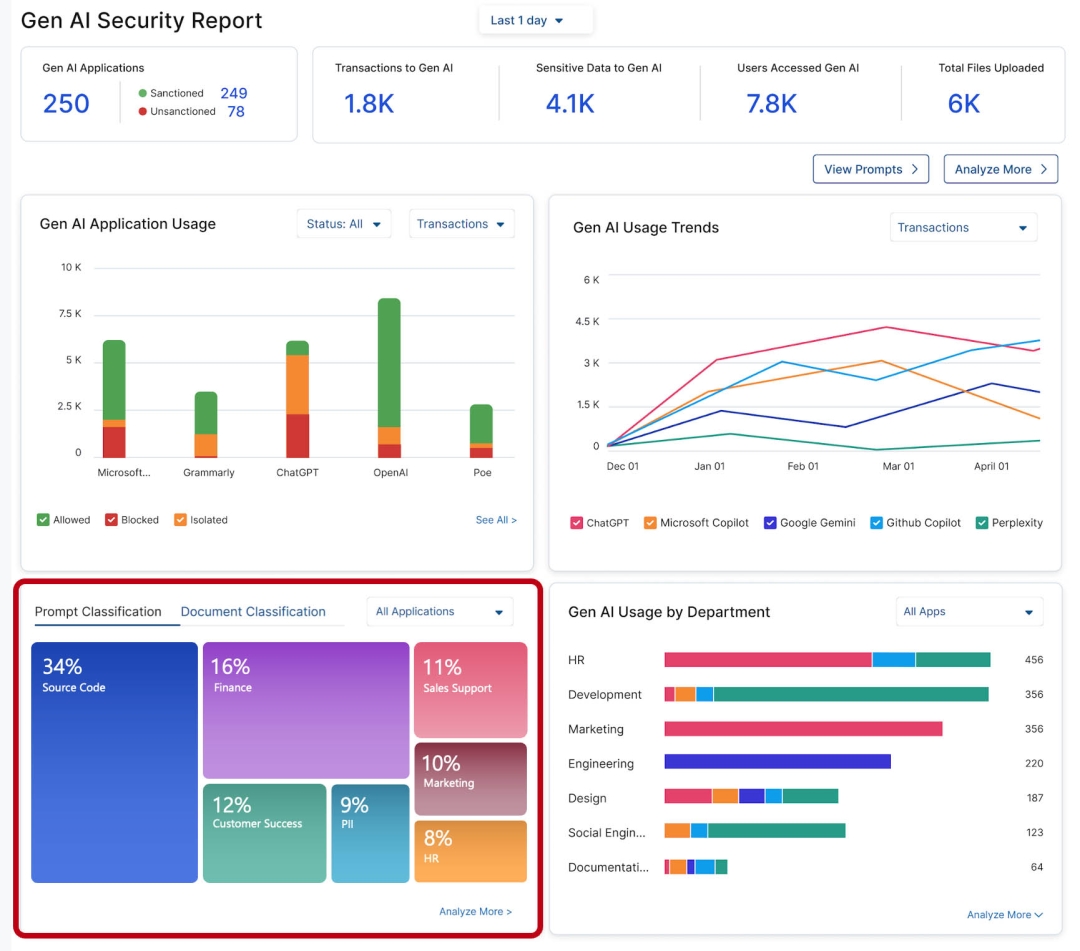This screenshot has height=951, width=1080.
Task: Uncheck Microsoft Copilot trend checkbox
Action: click(x=650, y=523)
